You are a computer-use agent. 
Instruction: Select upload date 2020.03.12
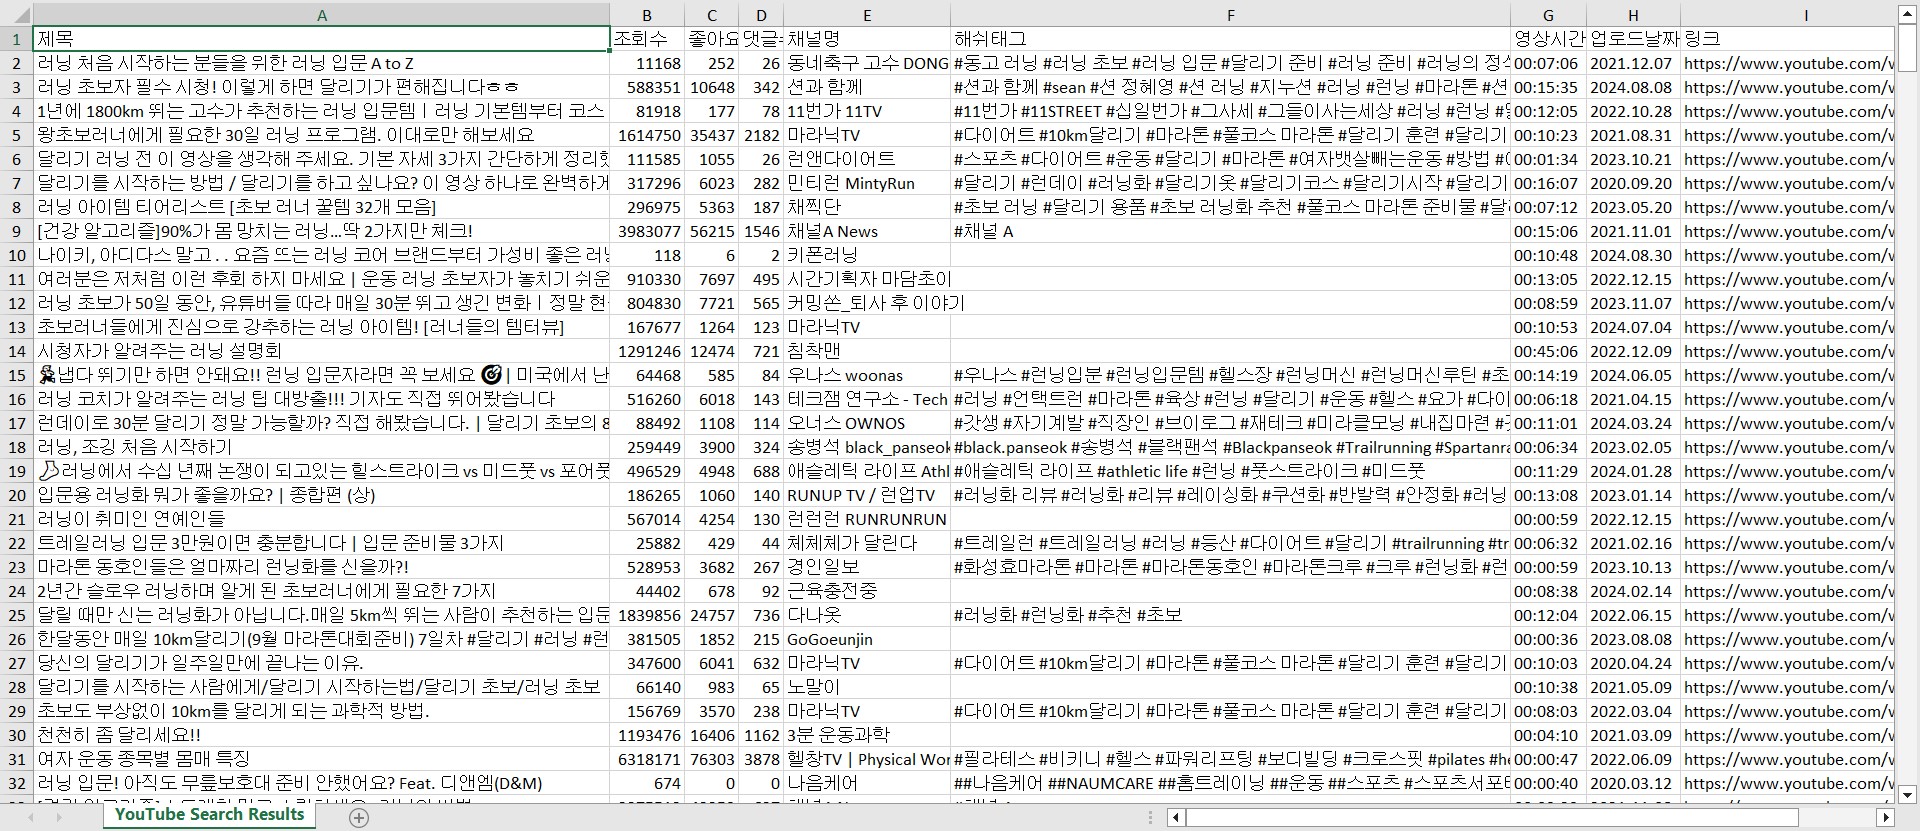point(1633,783)
